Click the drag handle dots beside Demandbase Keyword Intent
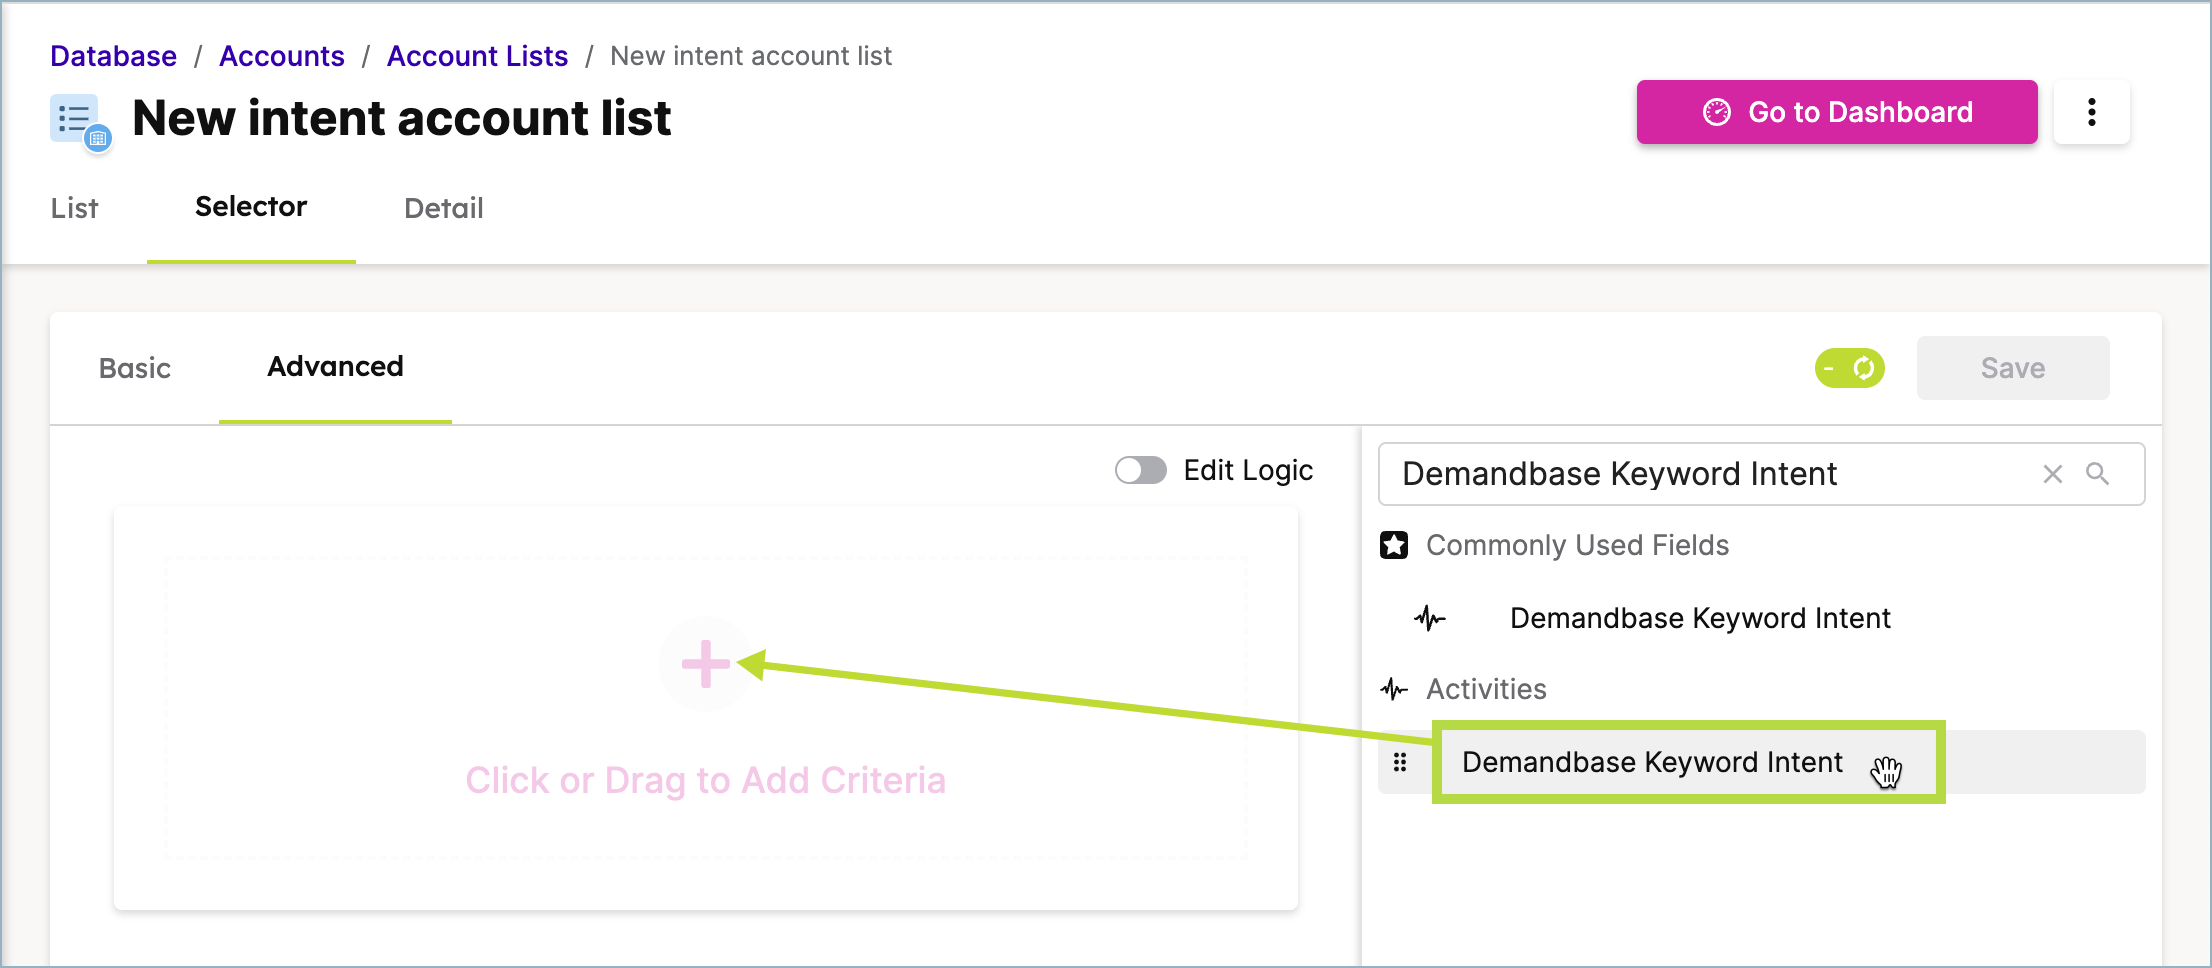2212x968 pixels. pyautogui.click(x=1400, y=762)
